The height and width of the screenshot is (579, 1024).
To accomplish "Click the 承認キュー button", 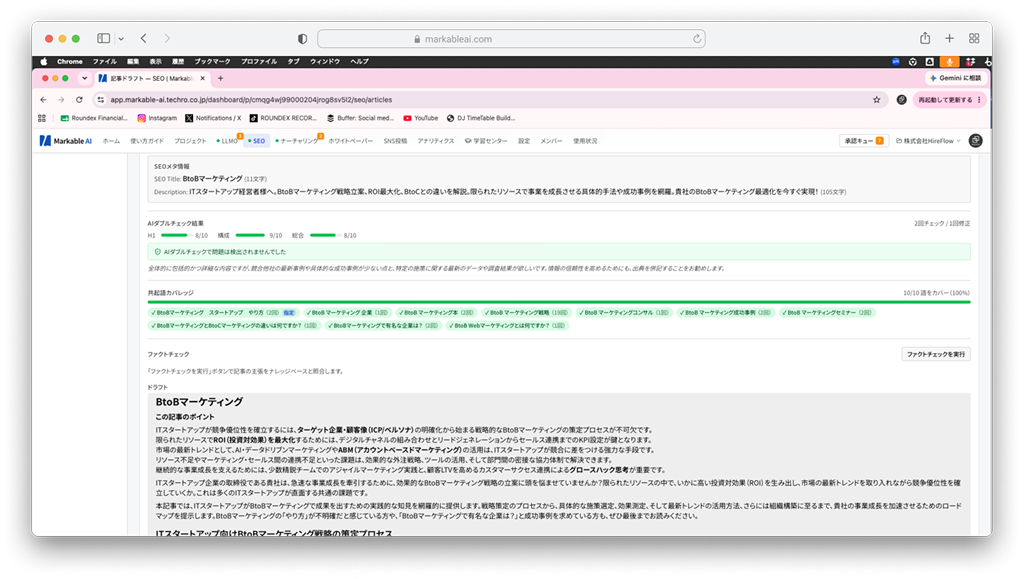I will 863,141.
